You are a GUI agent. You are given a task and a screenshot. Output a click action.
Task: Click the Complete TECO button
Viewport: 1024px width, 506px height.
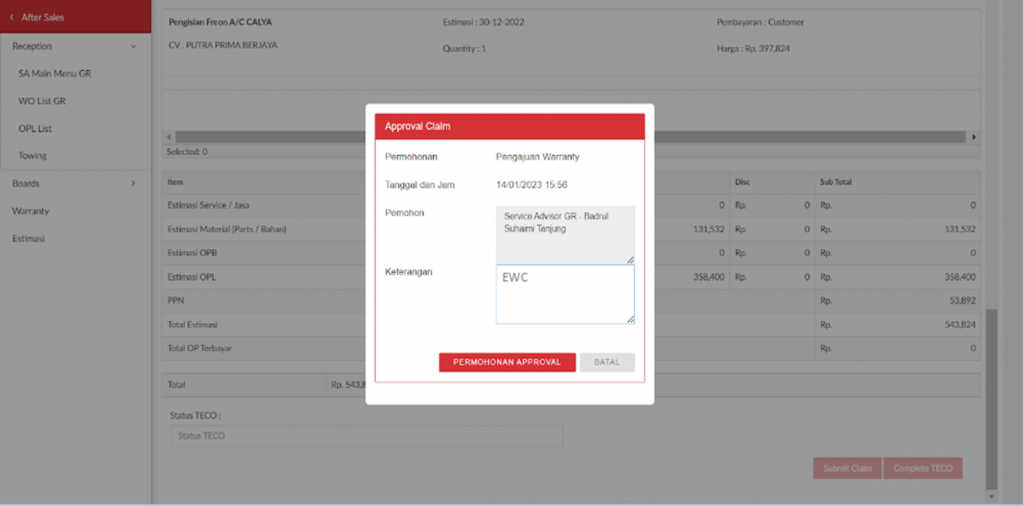tap(923, 468)
